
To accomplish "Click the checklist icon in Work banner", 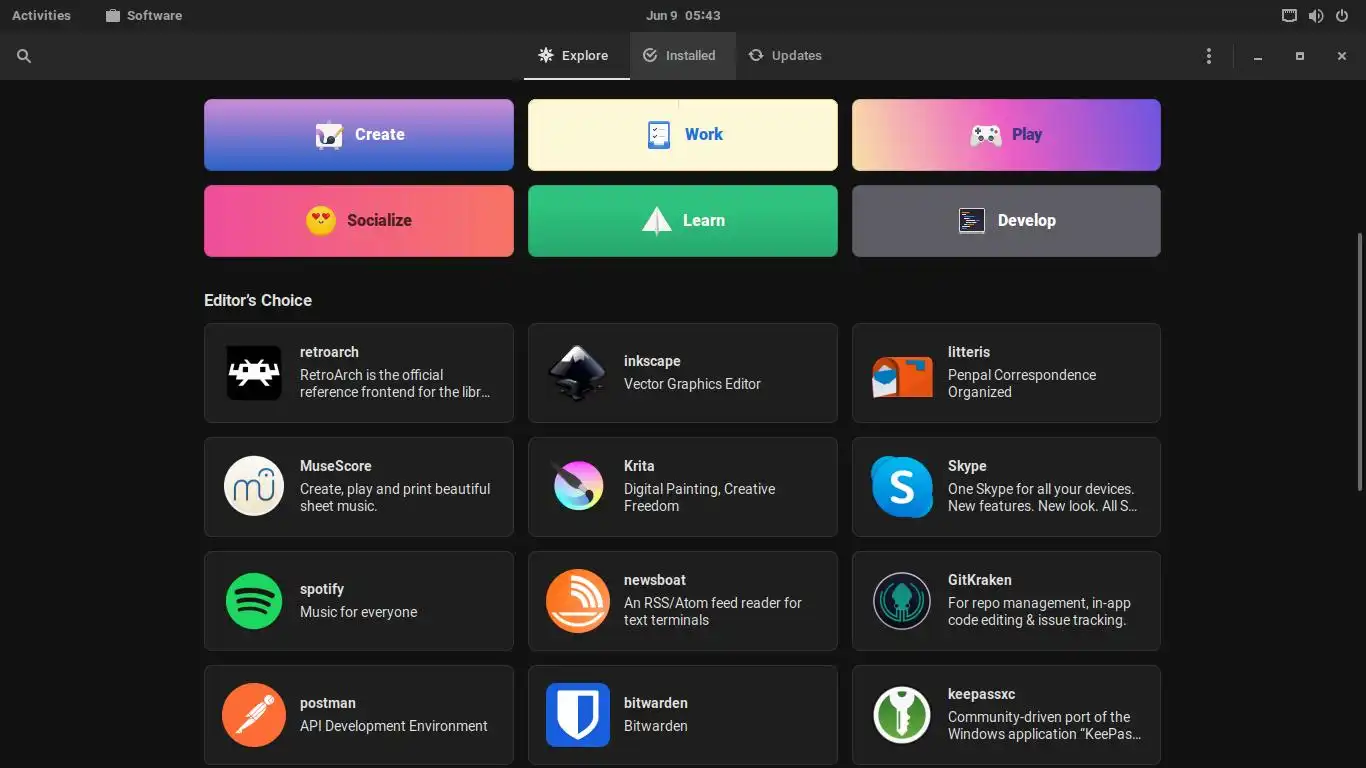I will click(659, 135).
